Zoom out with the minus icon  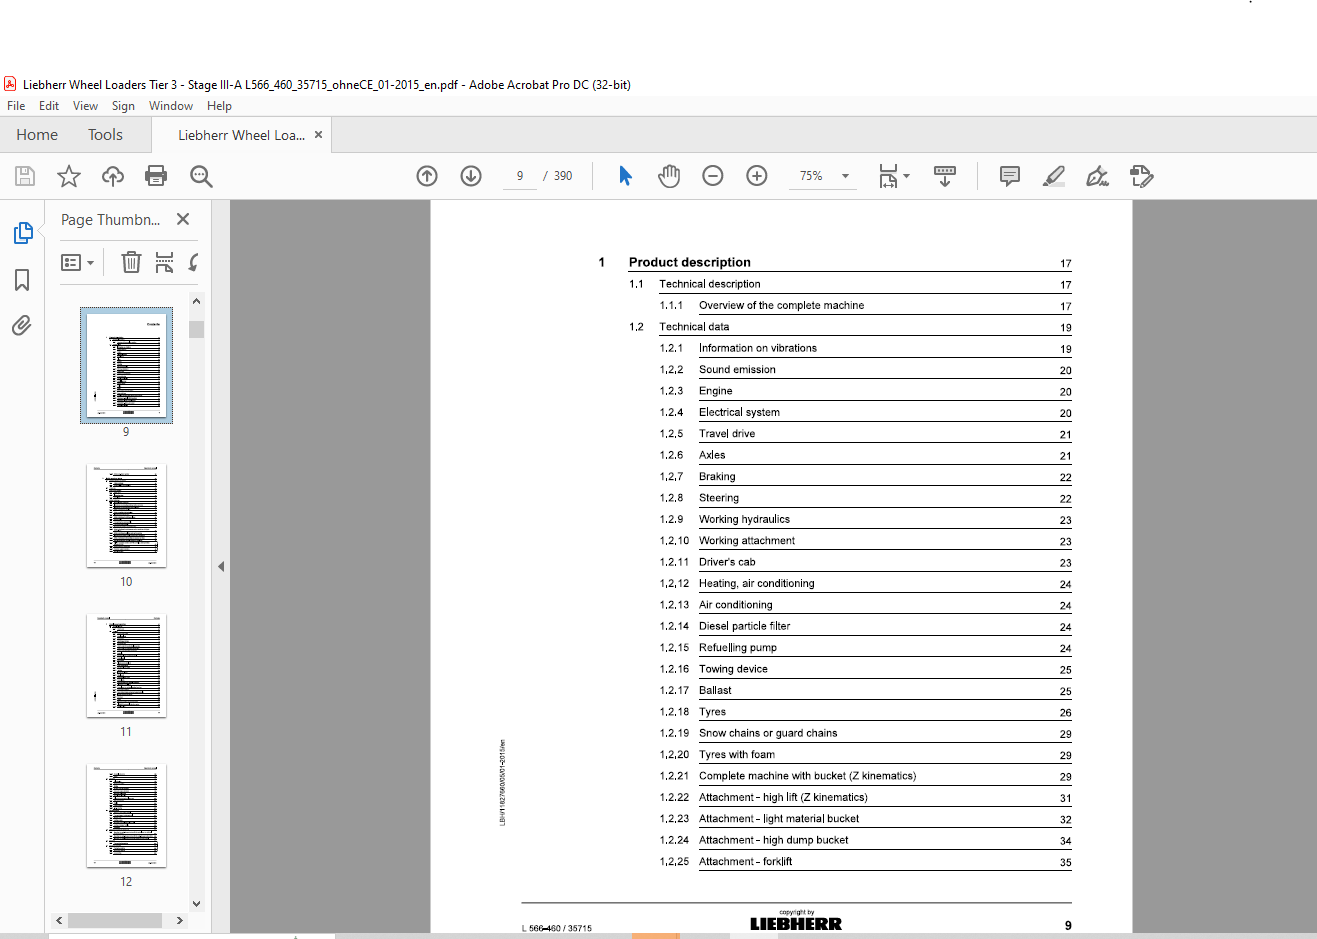(x=713, y=176)
